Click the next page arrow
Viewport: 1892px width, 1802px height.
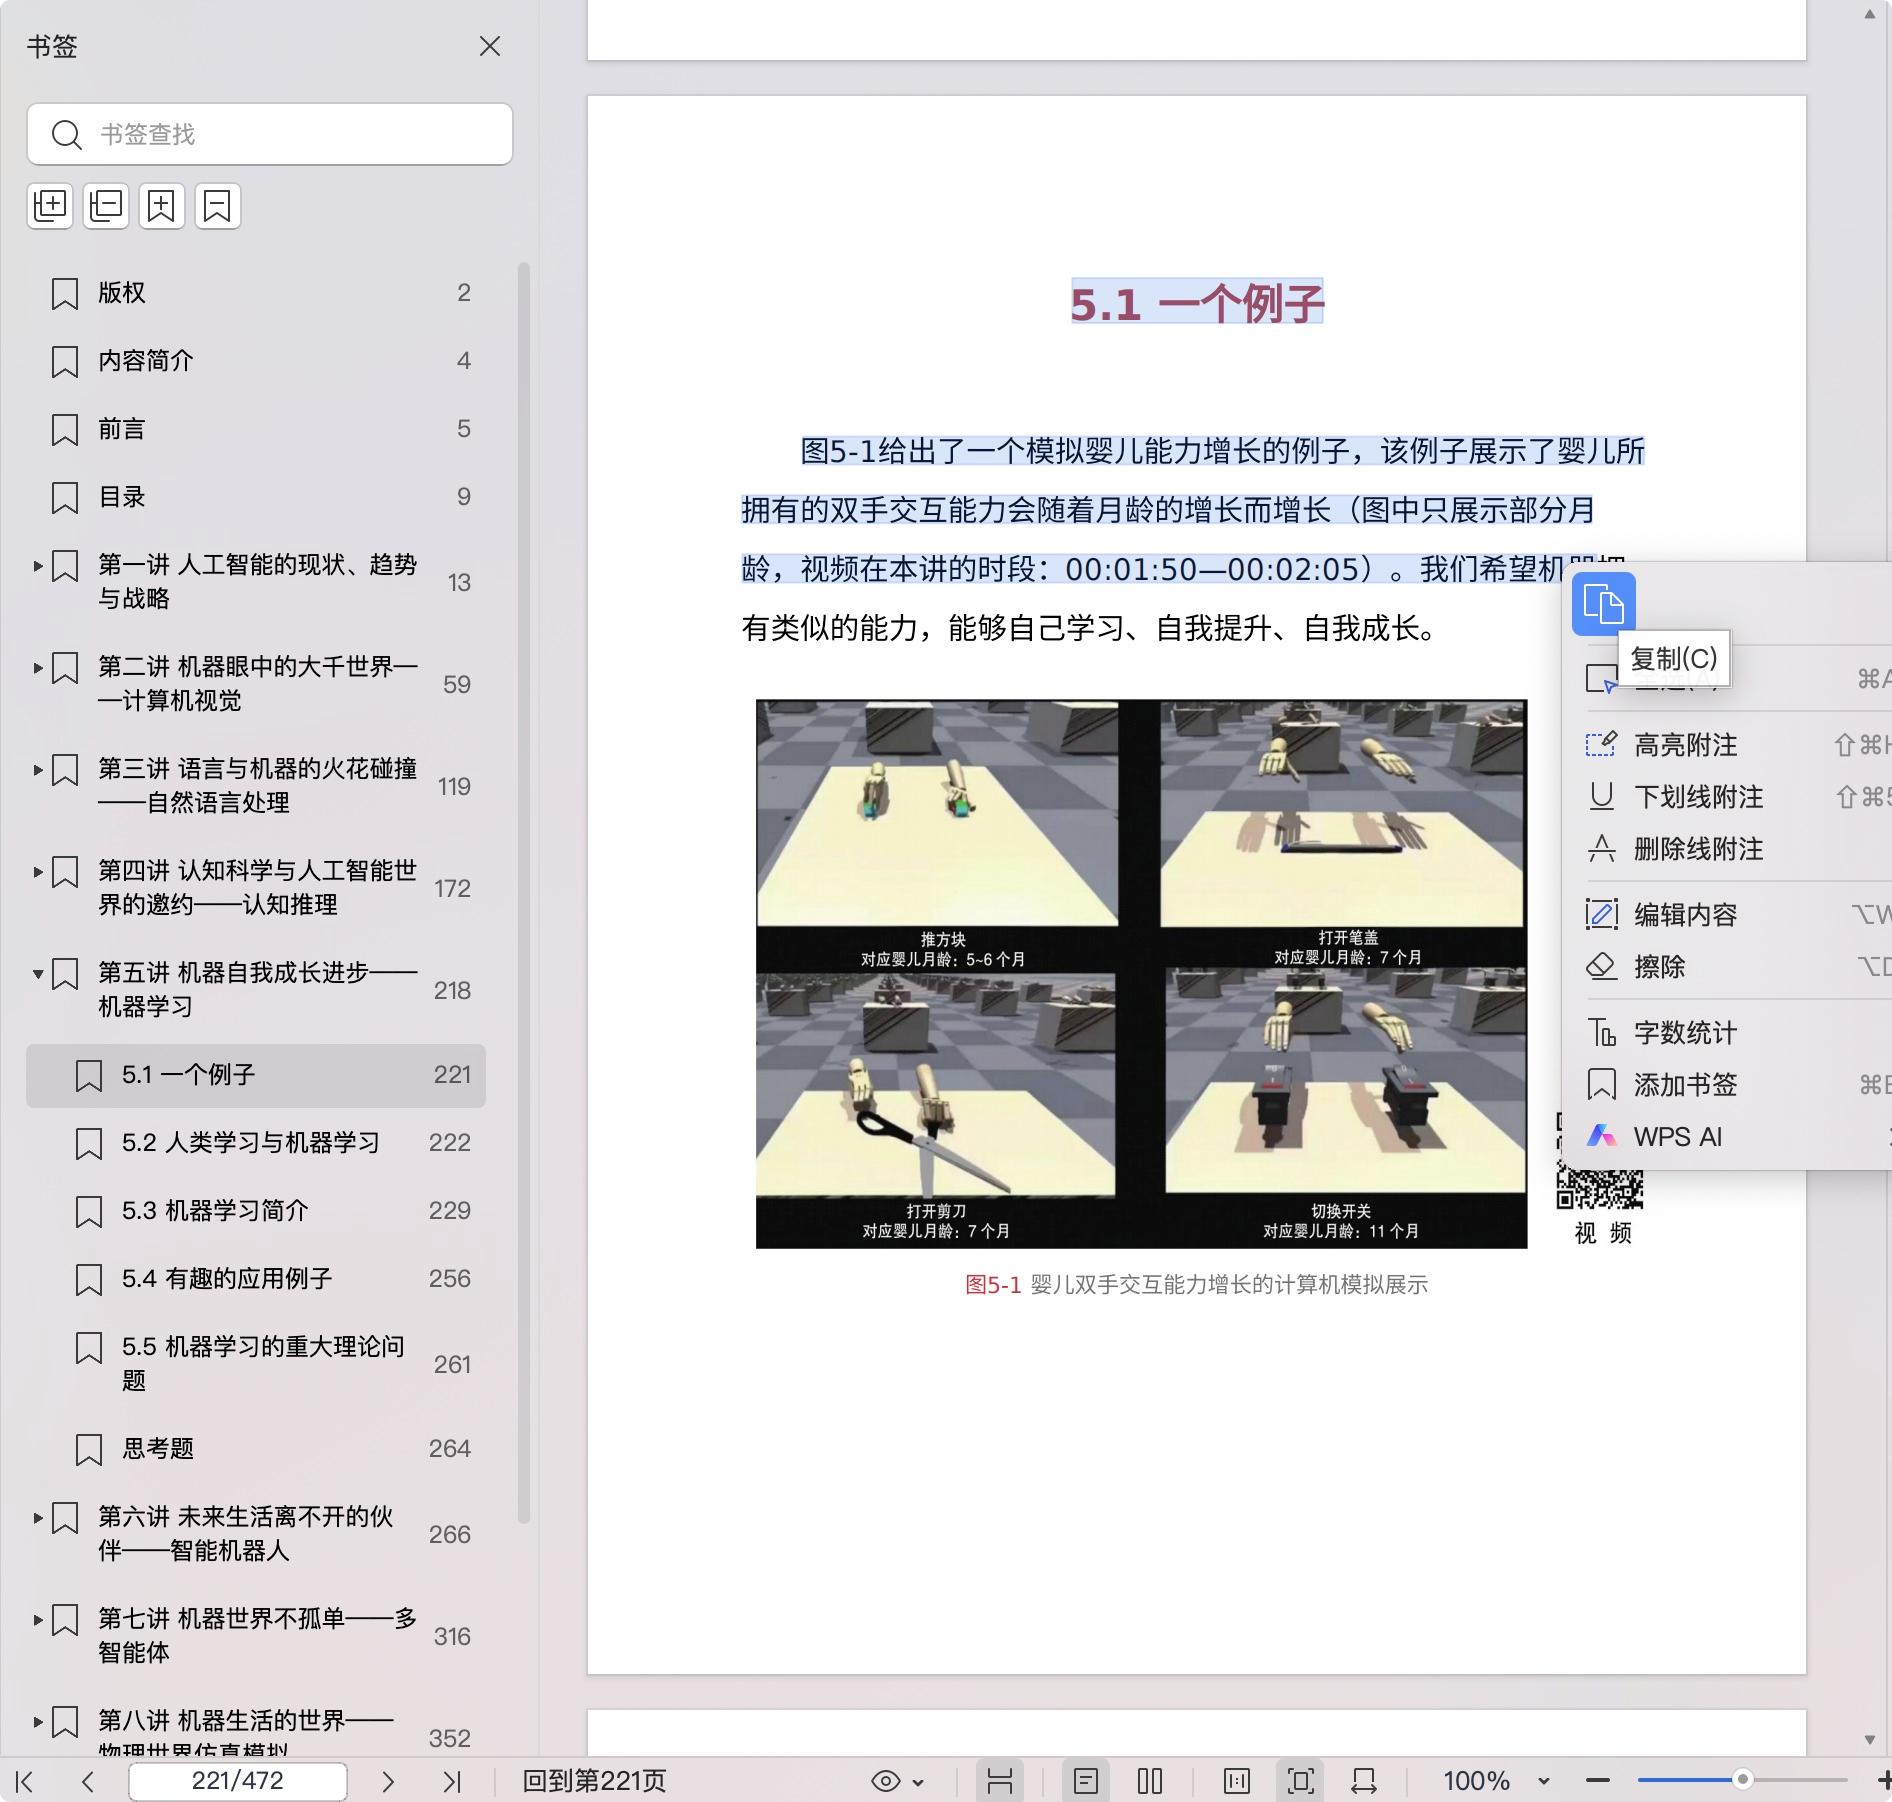pyautogui.click(x=388, y=1781)
